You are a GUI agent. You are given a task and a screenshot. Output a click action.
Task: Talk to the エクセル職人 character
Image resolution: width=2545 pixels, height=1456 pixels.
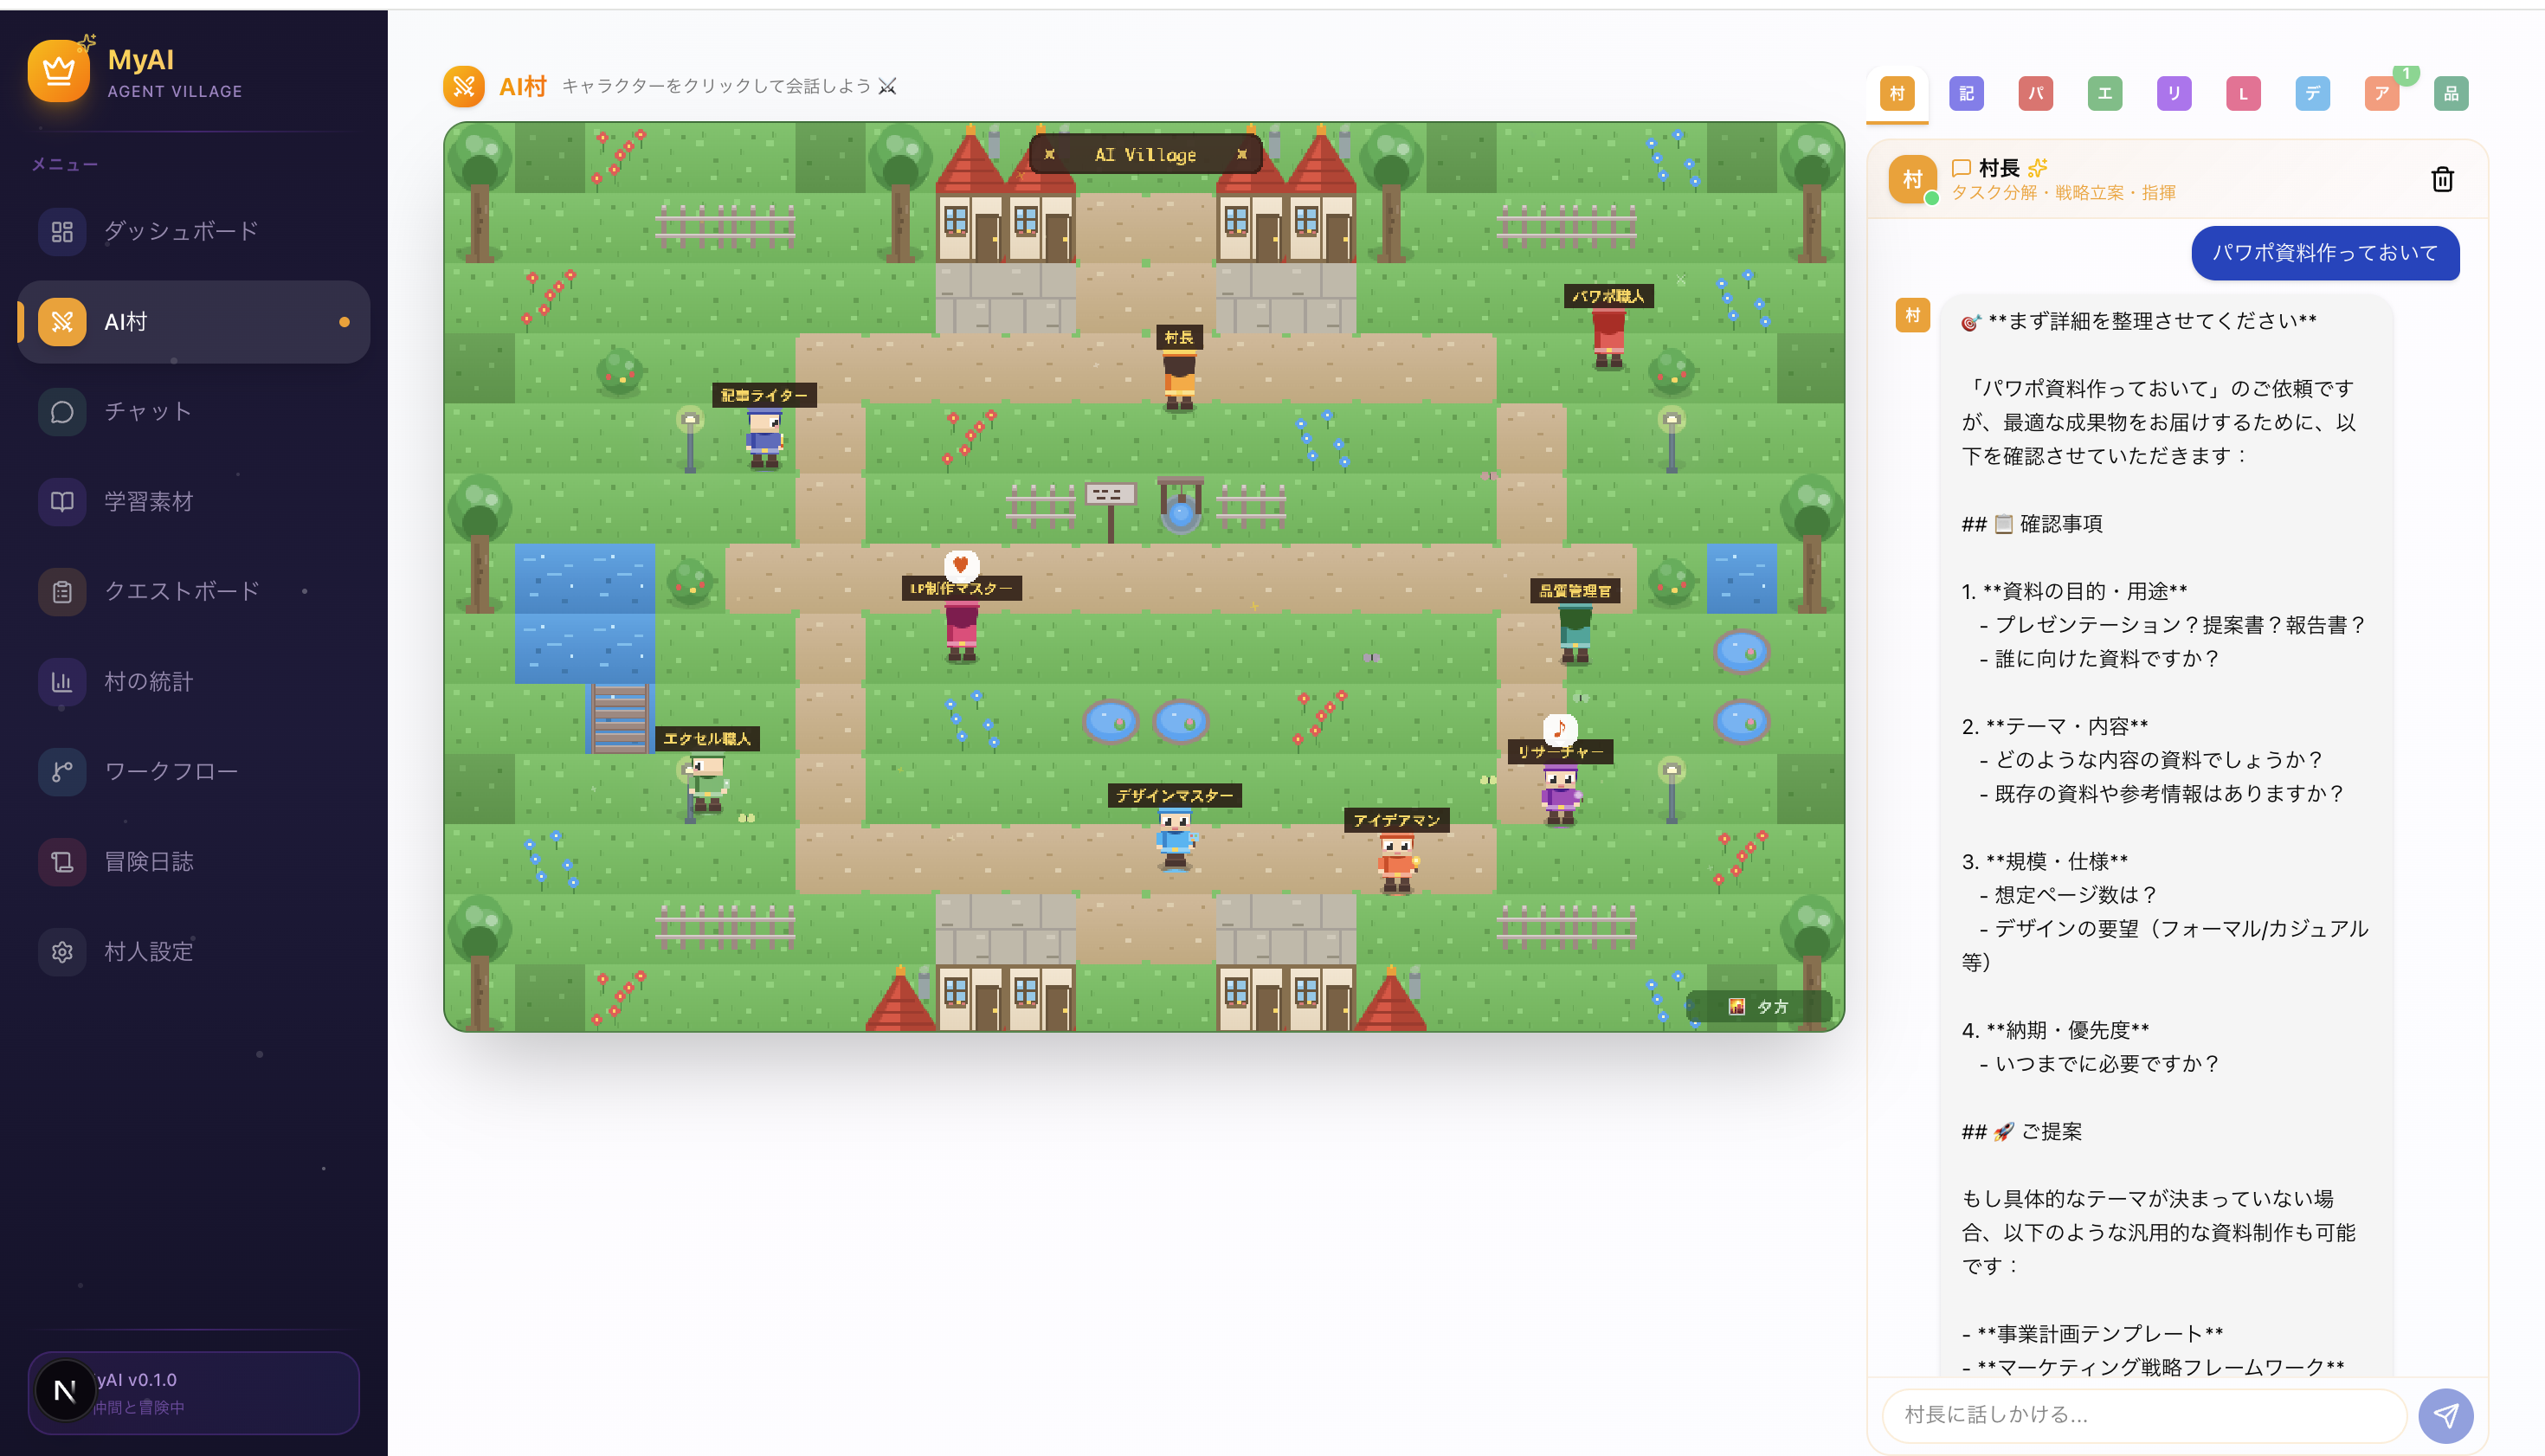pos(707,783)
